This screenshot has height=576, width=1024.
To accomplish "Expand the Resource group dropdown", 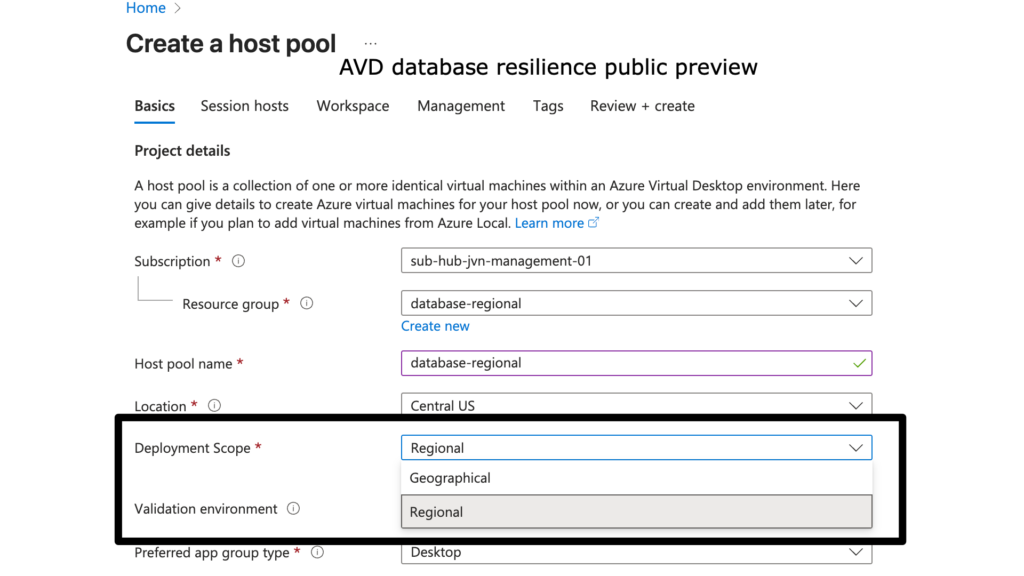I will pyautogui.click(x=636, y=303).
